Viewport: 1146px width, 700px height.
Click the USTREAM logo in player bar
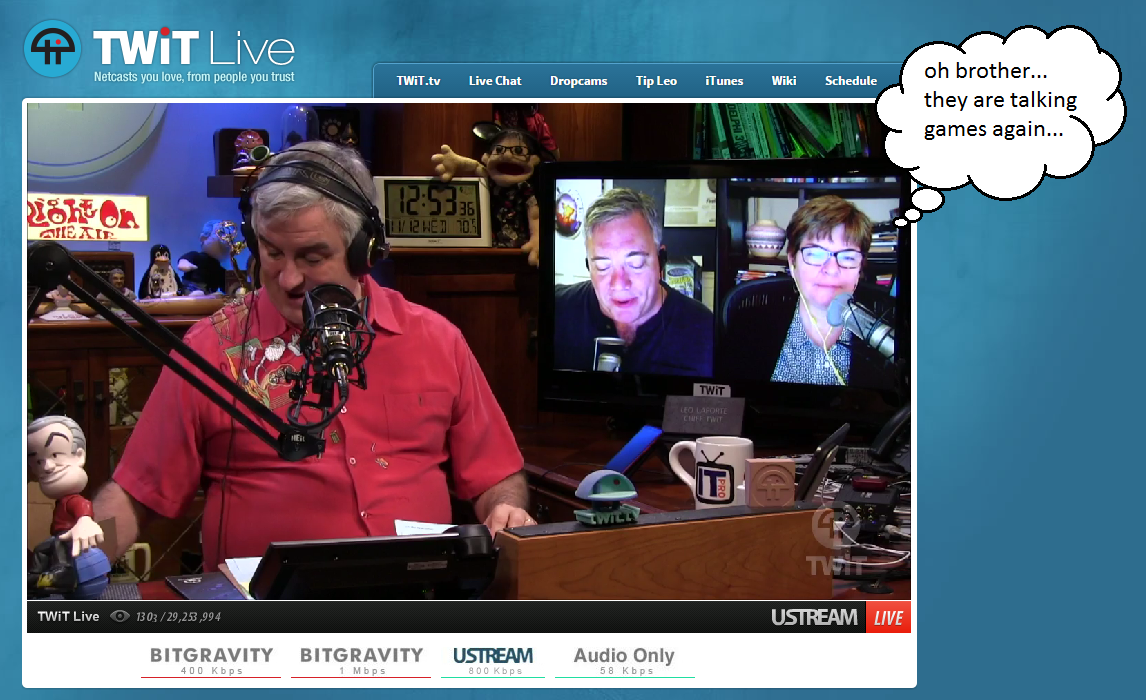pos(813,617)
